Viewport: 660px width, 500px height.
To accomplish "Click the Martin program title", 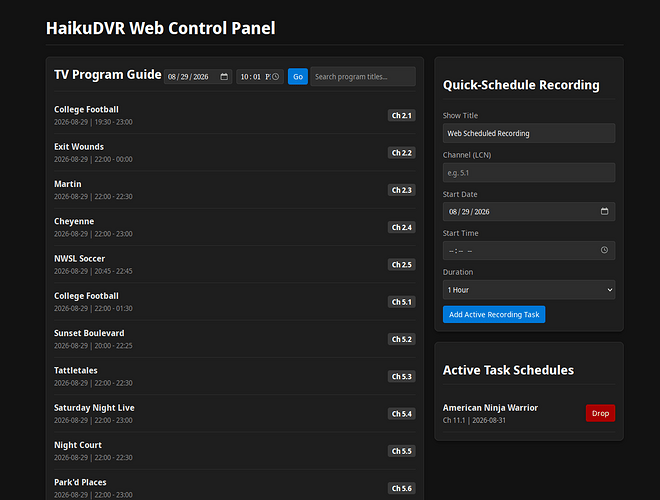I will coord(68,184).
